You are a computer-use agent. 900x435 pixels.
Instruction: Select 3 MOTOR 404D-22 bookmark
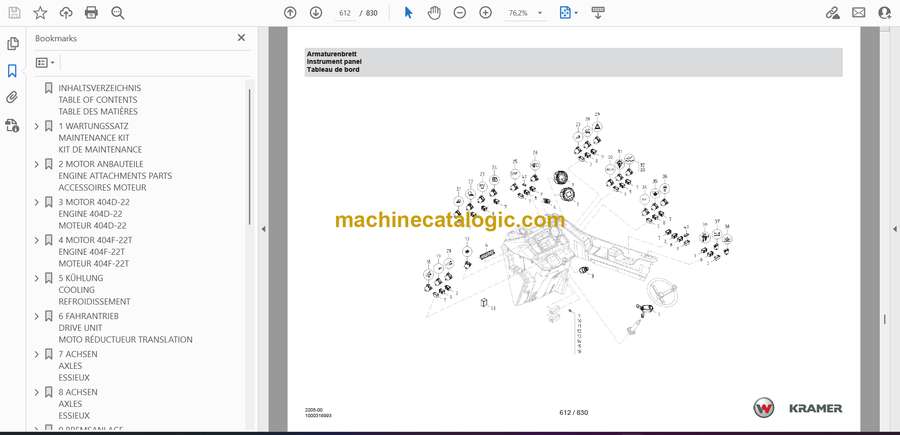coord(94,213)
